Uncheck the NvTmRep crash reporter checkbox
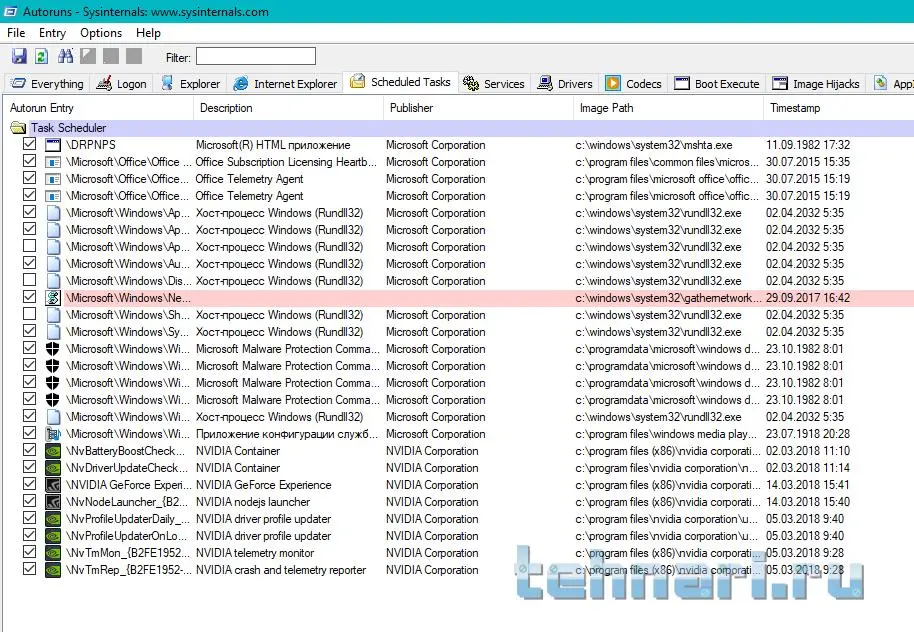Viewport: 914px width, 632px height. (29, 569)
